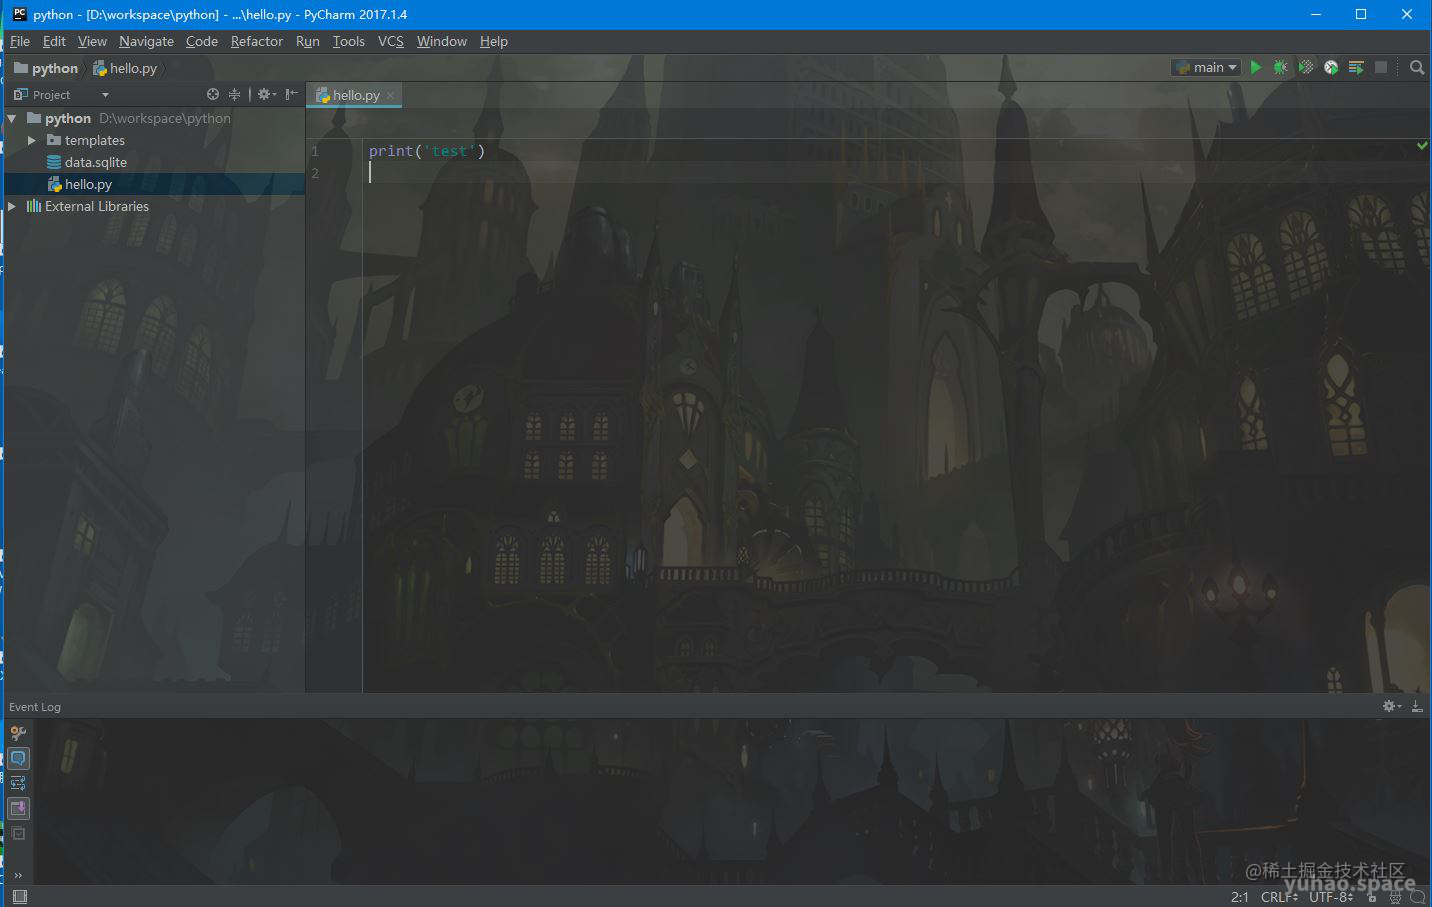Open the Code menu
Image resolution: width=1432 pixels, height=907 pixels.
click(202, 41)
